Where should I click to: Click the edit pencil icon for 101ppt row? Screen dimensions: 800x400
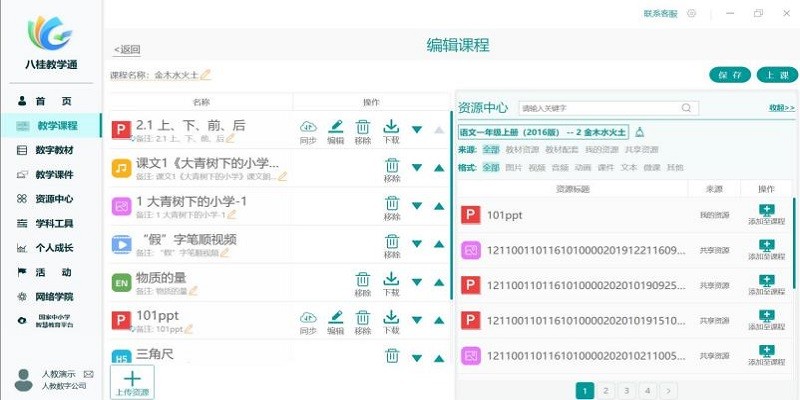[x=335, y=319]
